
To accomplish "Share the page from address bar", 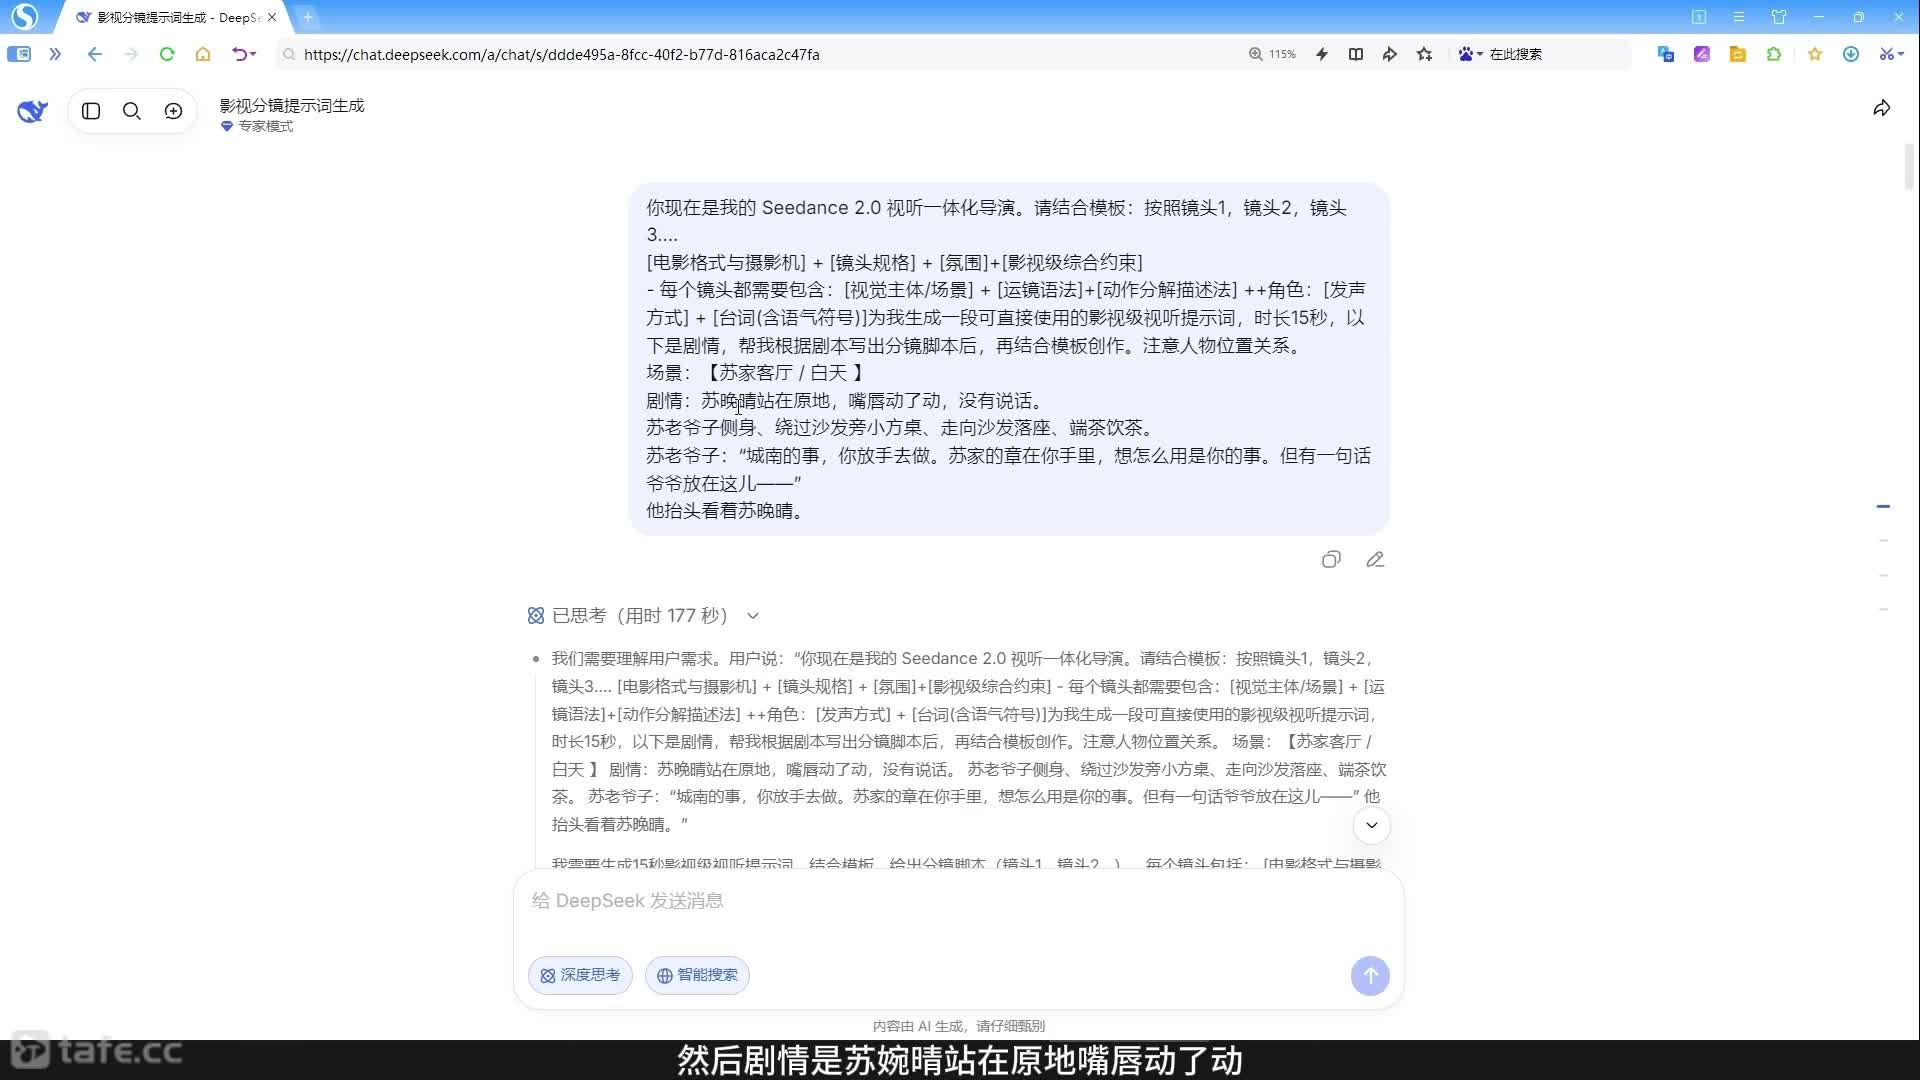I will click(x=1390, y=54).
